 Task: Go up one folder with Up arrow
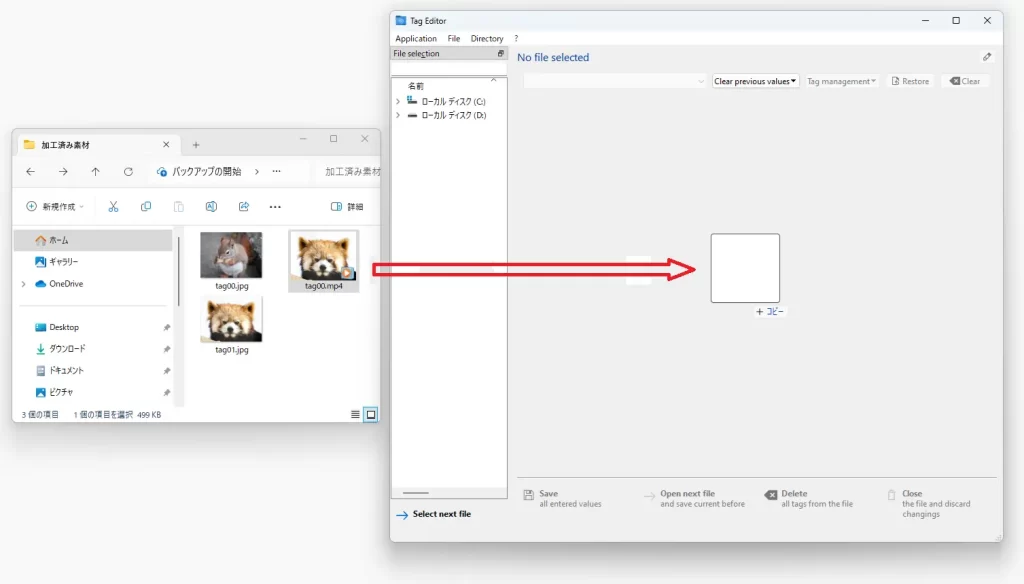tap(95, 172)
